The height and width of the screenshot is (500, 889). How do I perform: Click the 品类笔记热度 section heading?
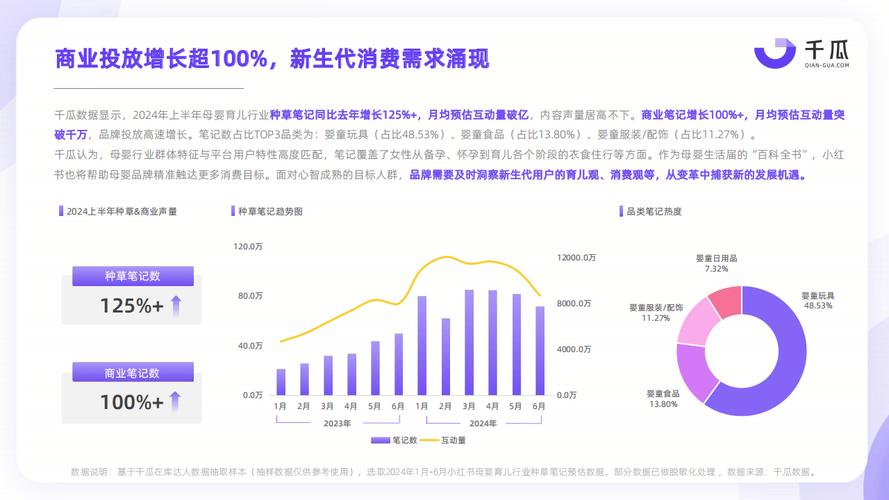[x=654, y=211]
